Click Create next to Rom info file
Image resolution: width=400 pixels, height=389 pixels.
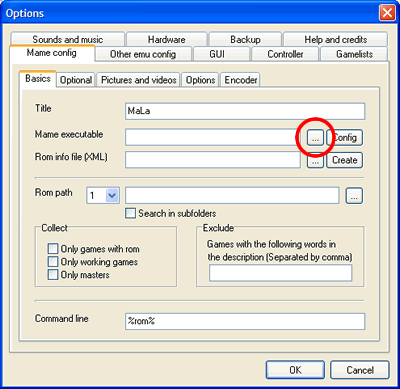345,160
